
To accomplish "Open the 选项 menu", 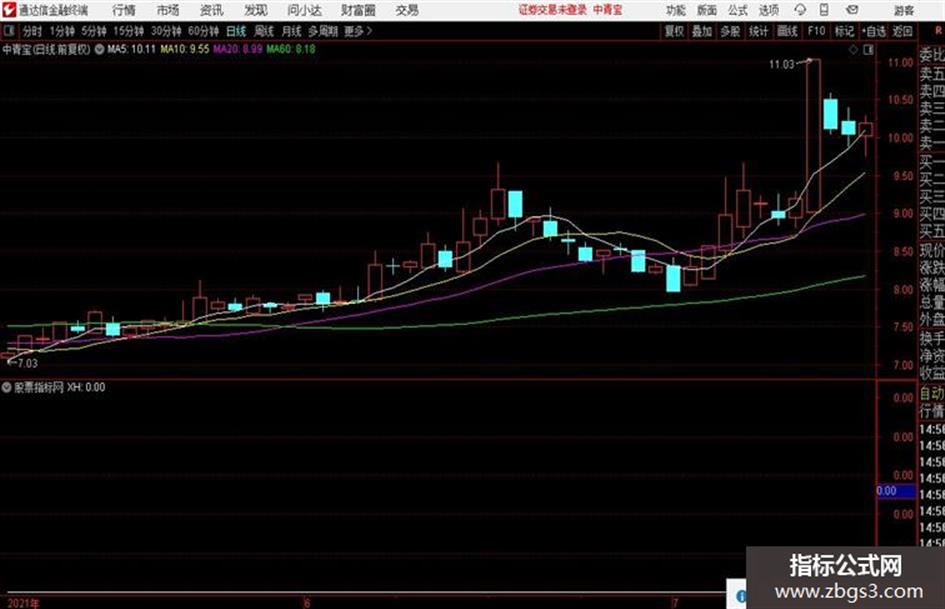I will coord(769,10).
